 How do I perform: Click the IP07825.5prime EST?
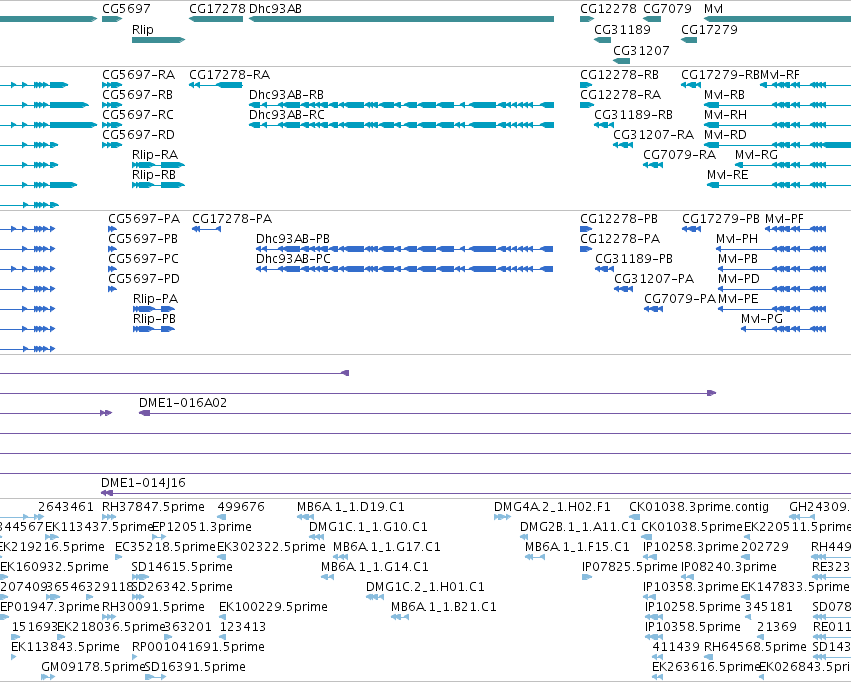[587, 577]
